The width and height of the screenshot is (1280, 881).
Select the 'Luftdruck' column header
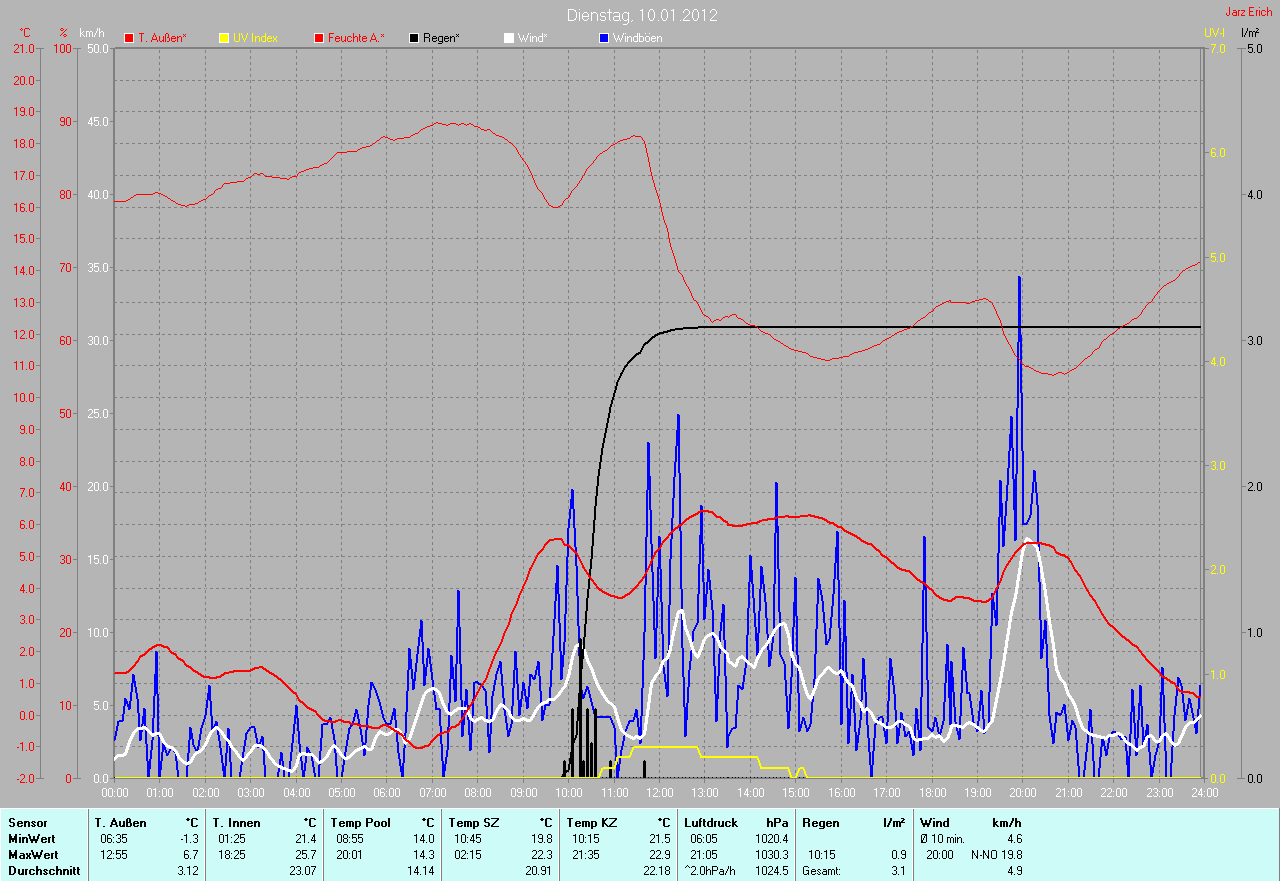click(711, 823)
